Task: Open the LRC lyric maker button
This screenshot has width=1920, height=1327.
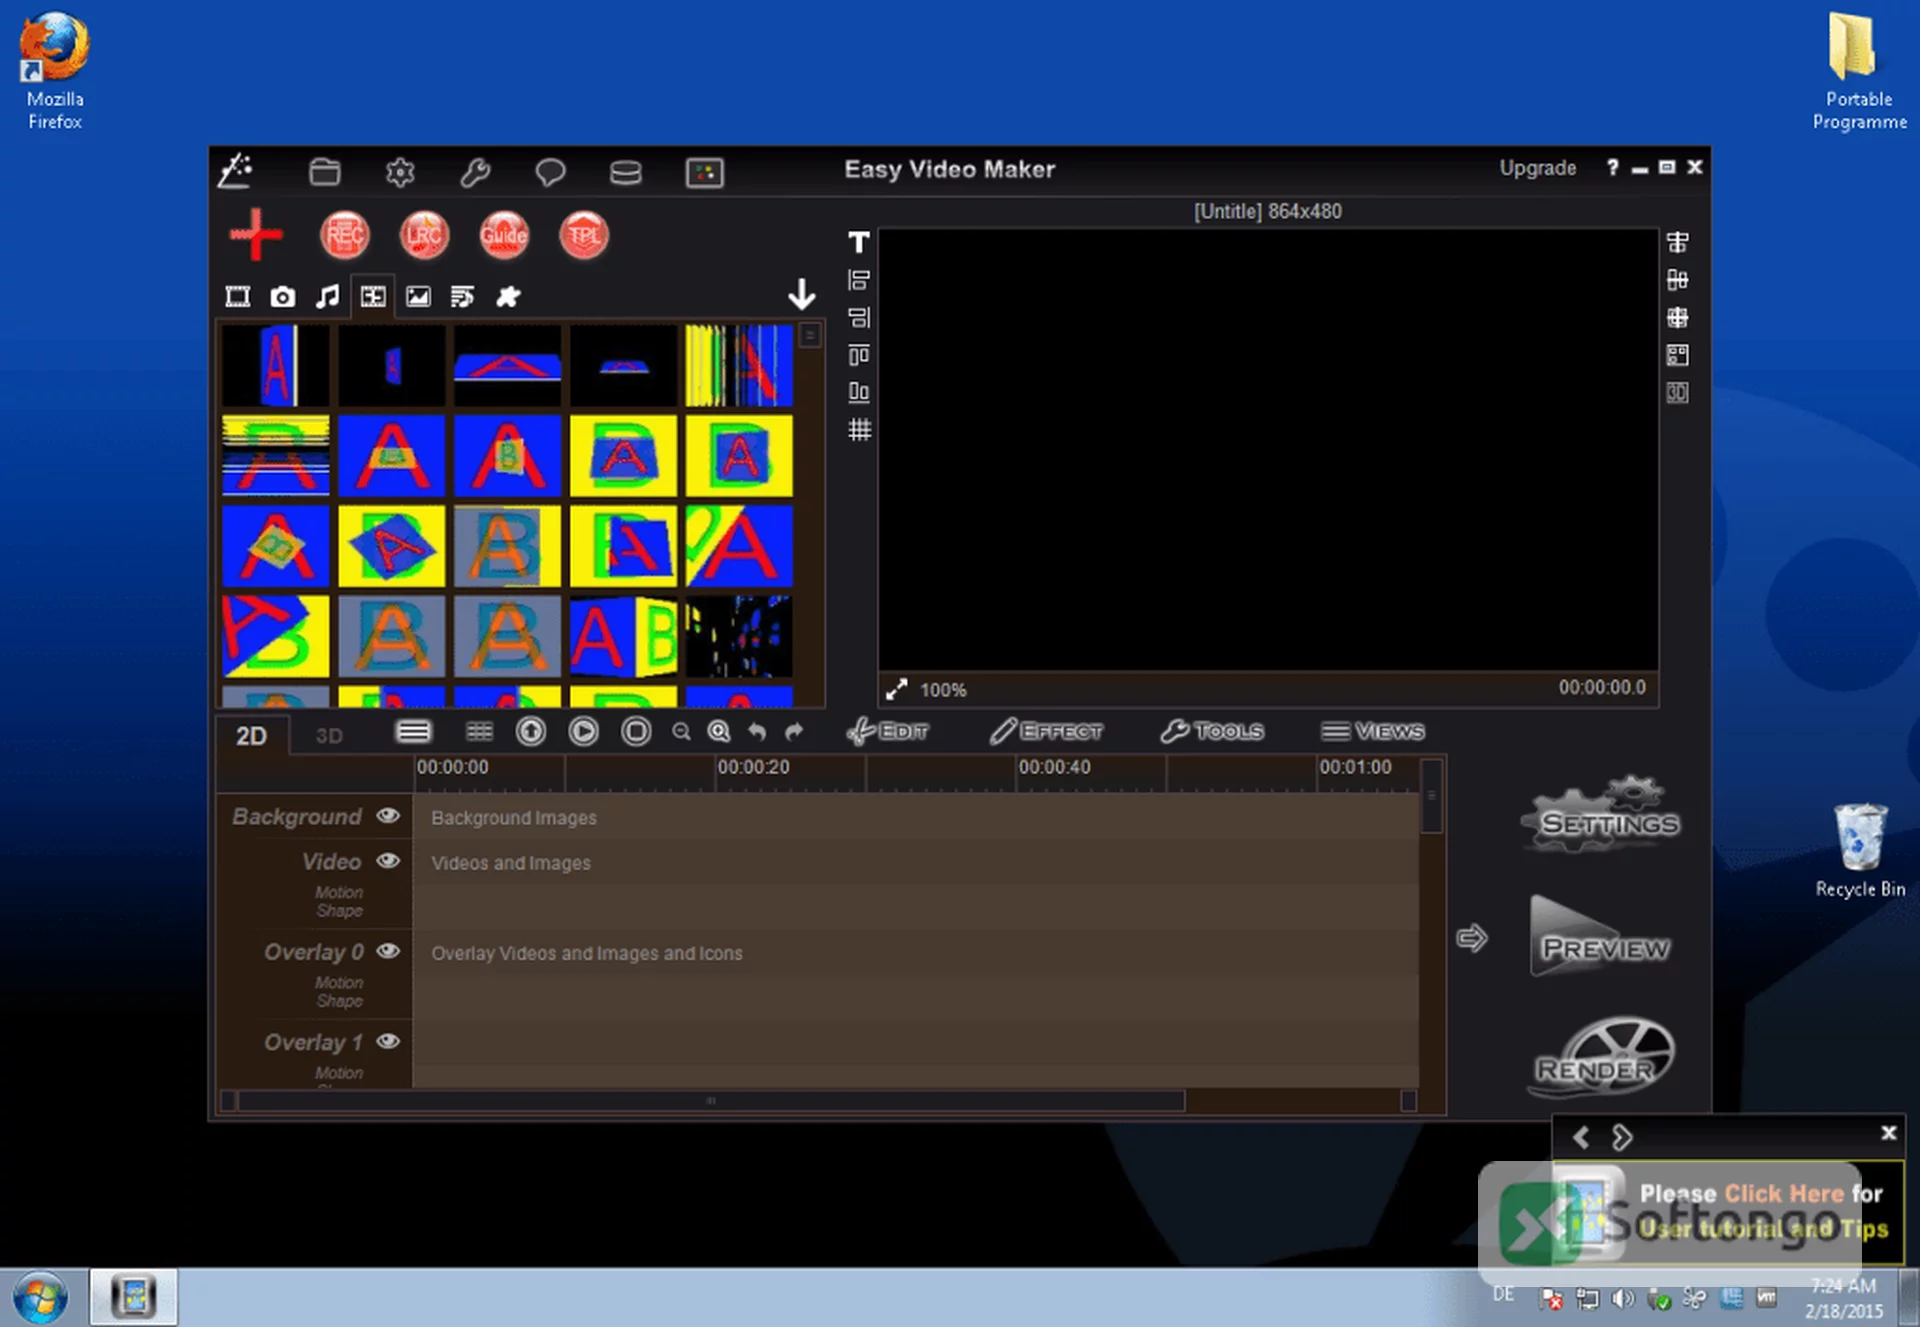Action: point(424,235)
